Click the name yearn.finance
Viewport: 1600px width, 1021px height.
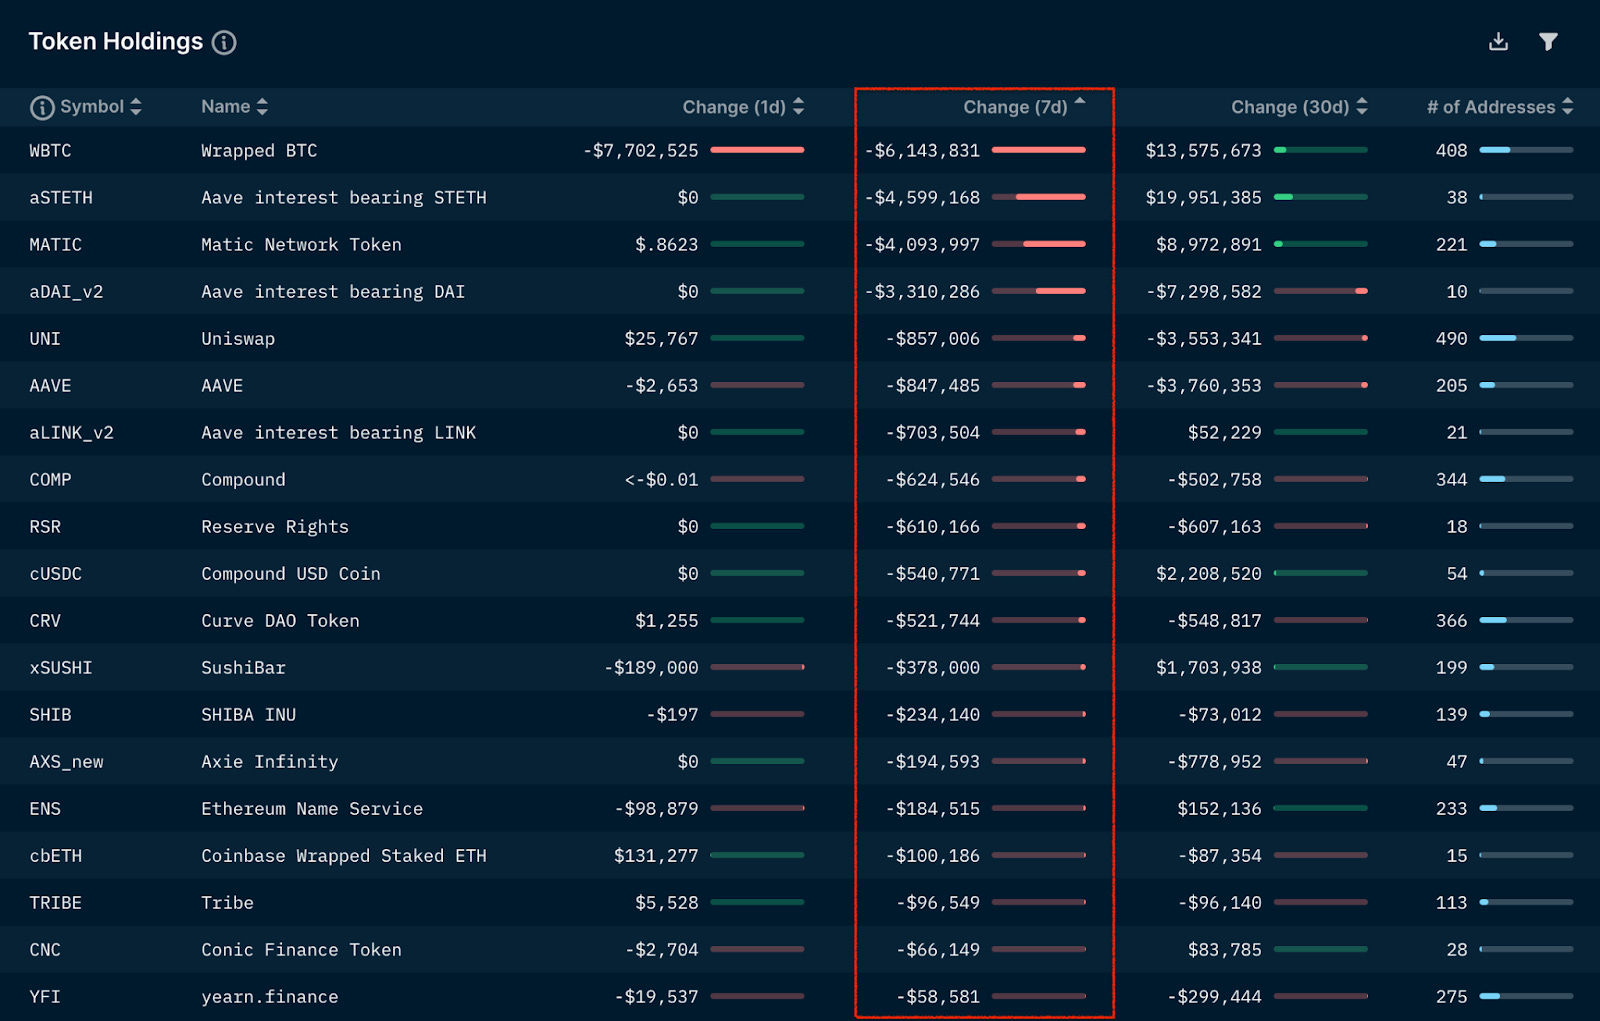[x=270, y=996]
